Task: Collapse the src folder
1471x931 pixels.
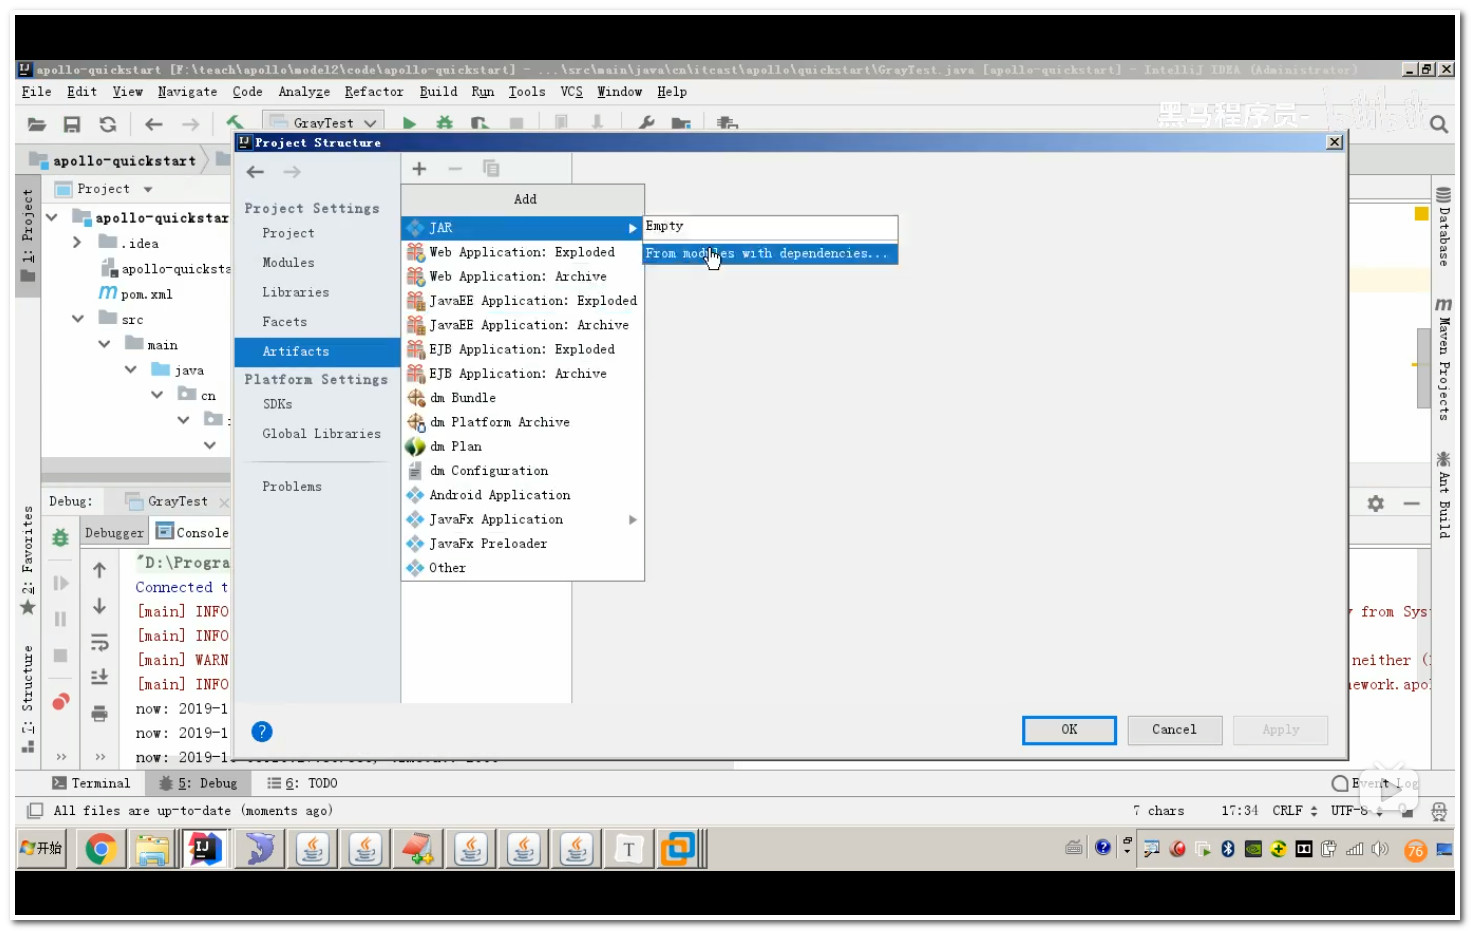Action: (x=78, y=319)
